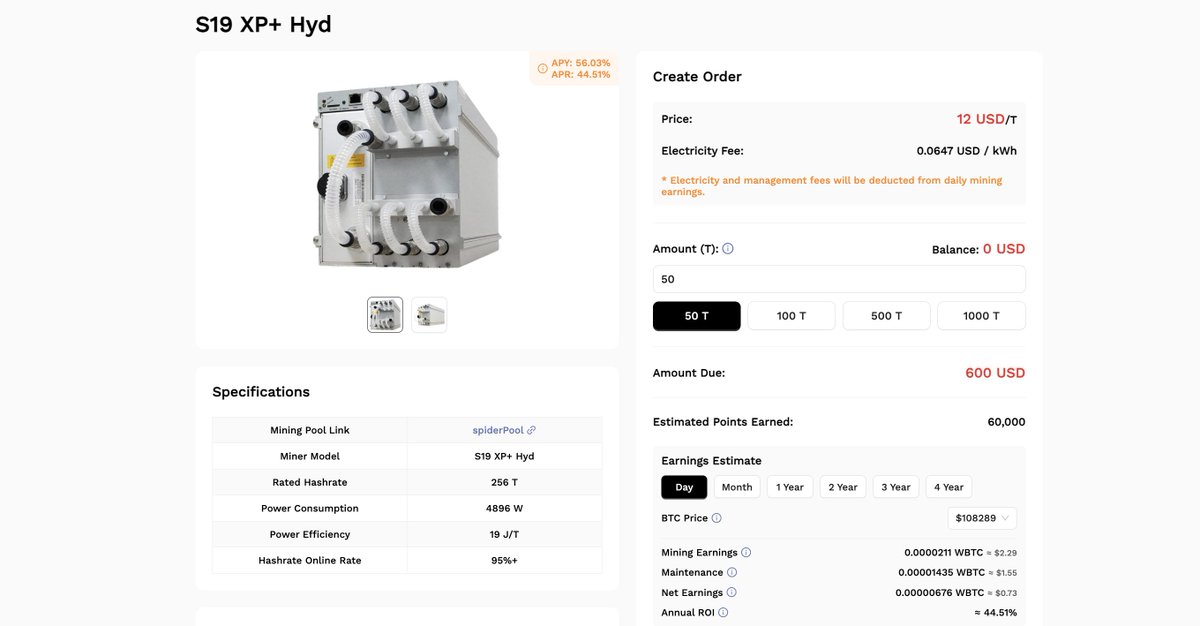Image resolution: width=1200 pixels, height=626 pixels.
Task: Switch earnings estimate to Day
Action: [x=684, y=487]
